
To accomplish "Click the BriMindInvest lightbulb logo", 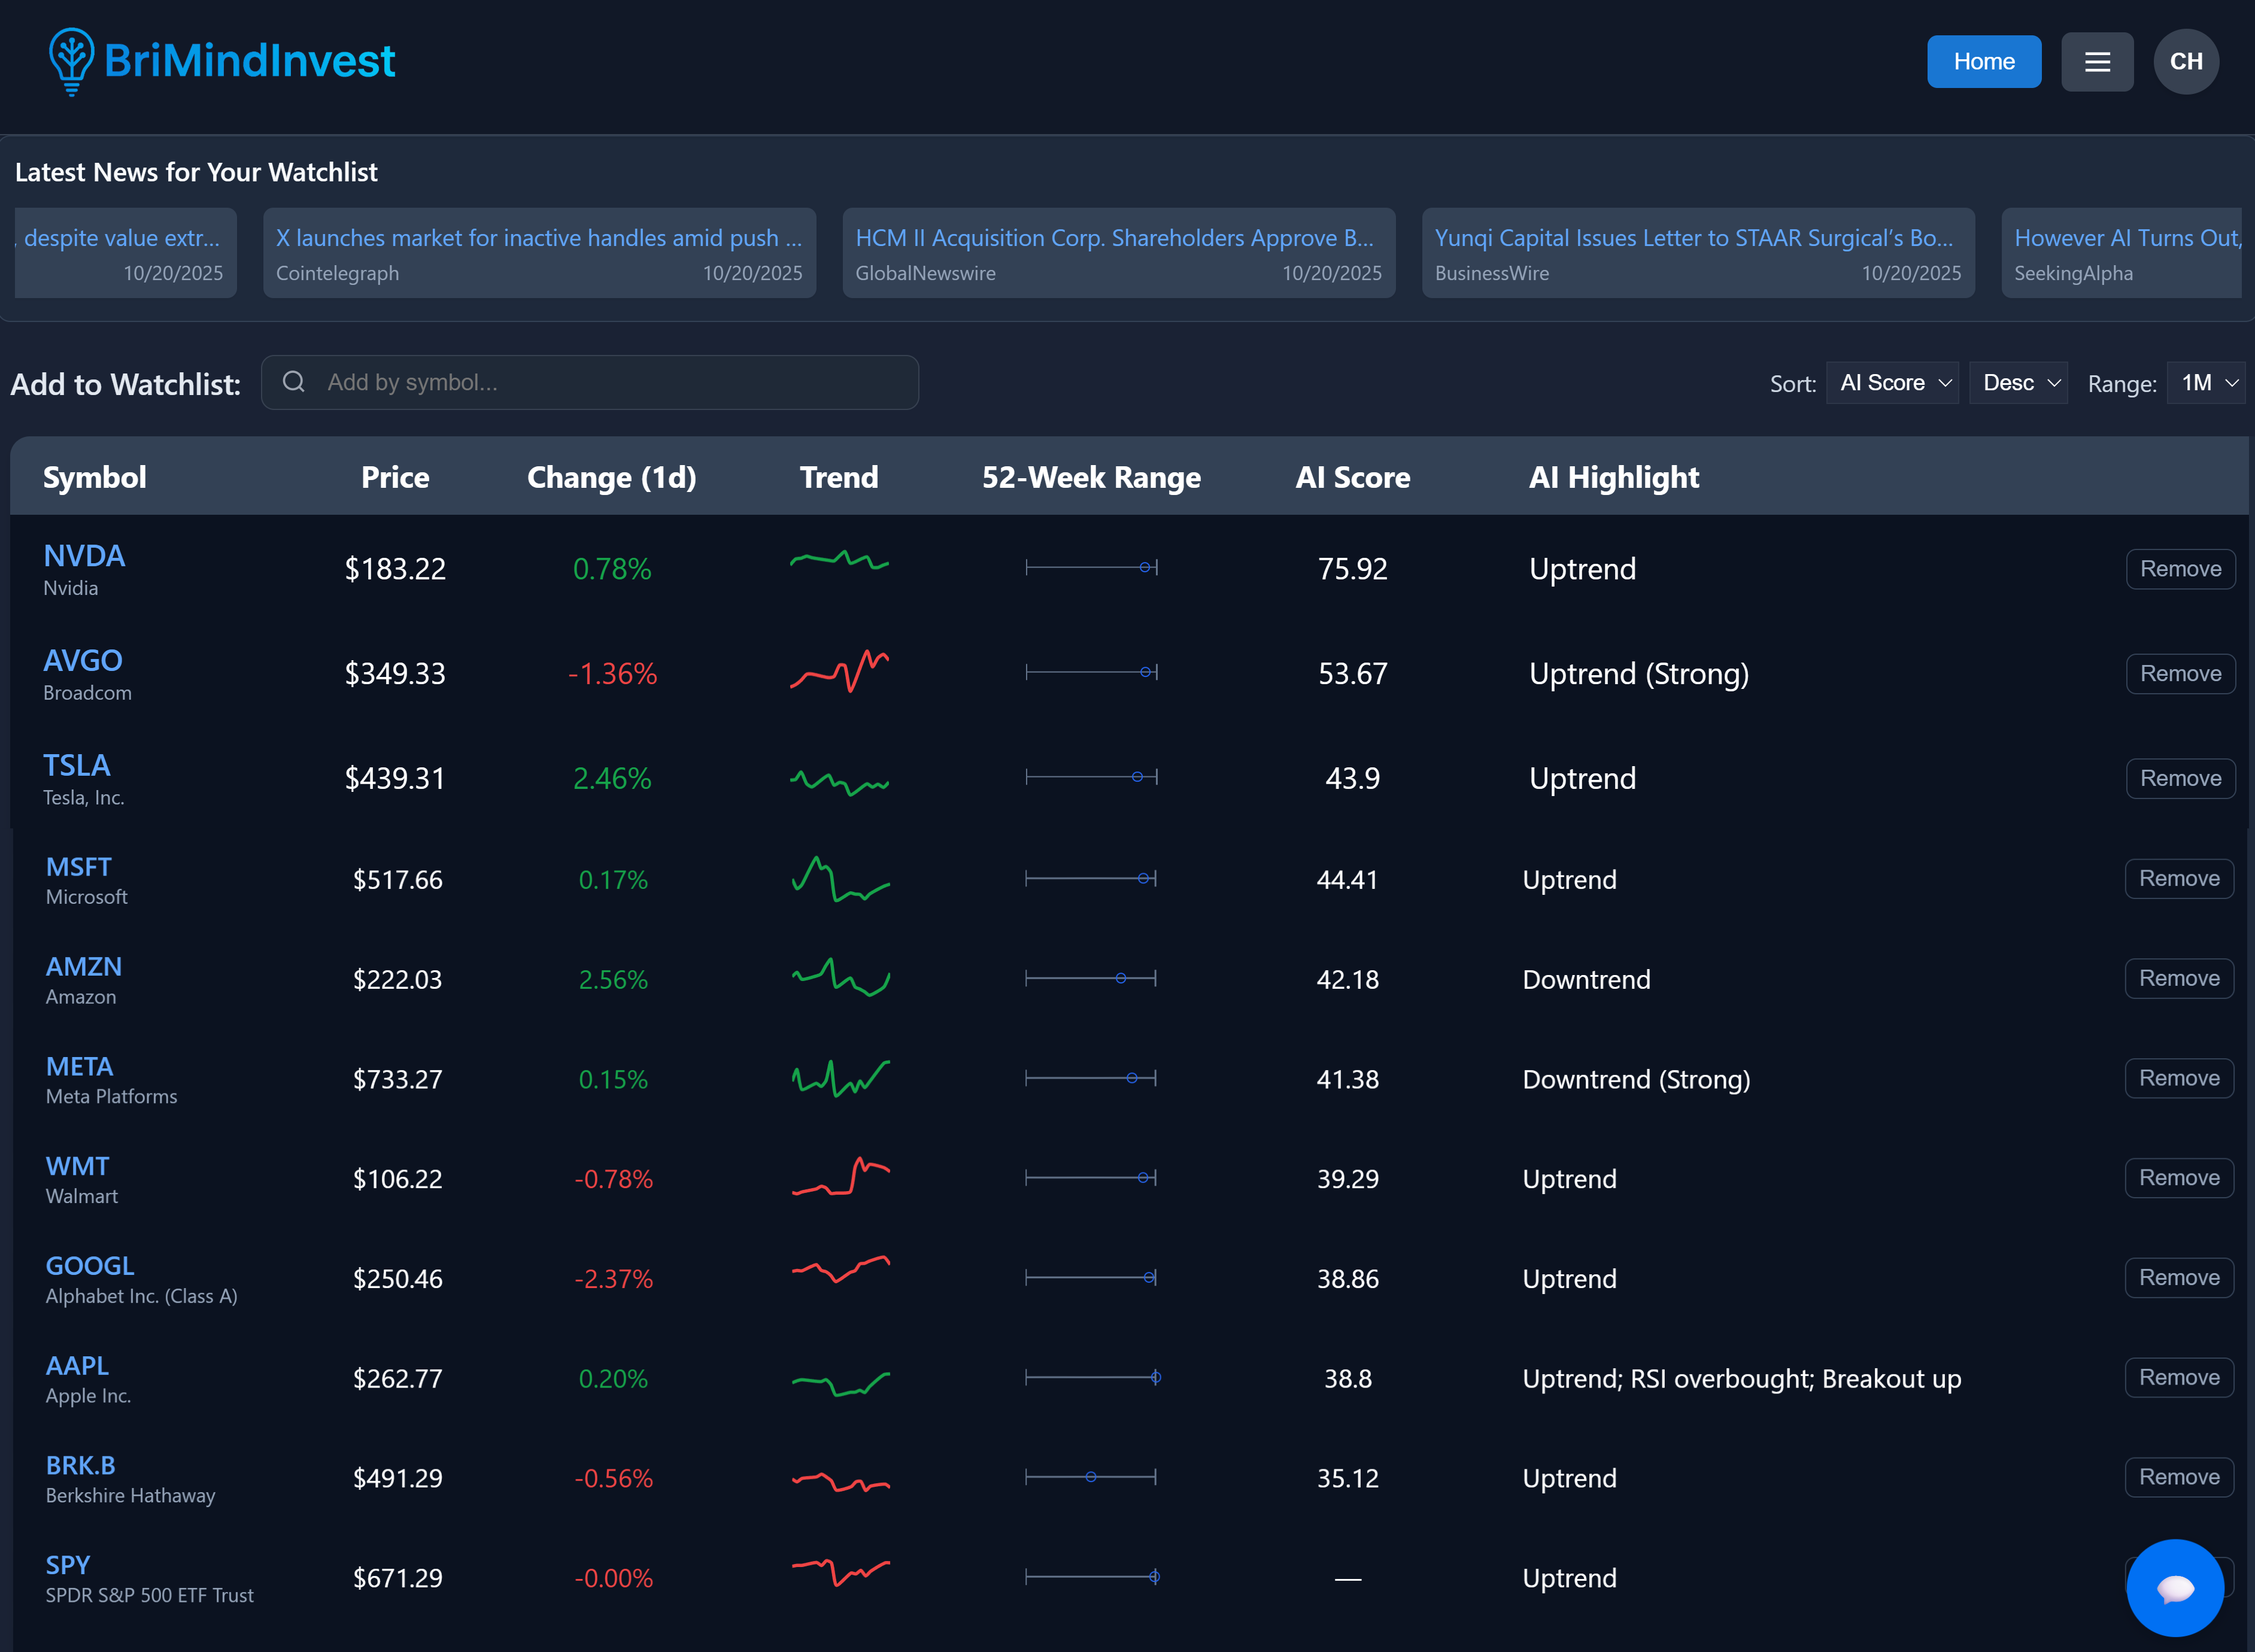I will click(x=72, y=62).
